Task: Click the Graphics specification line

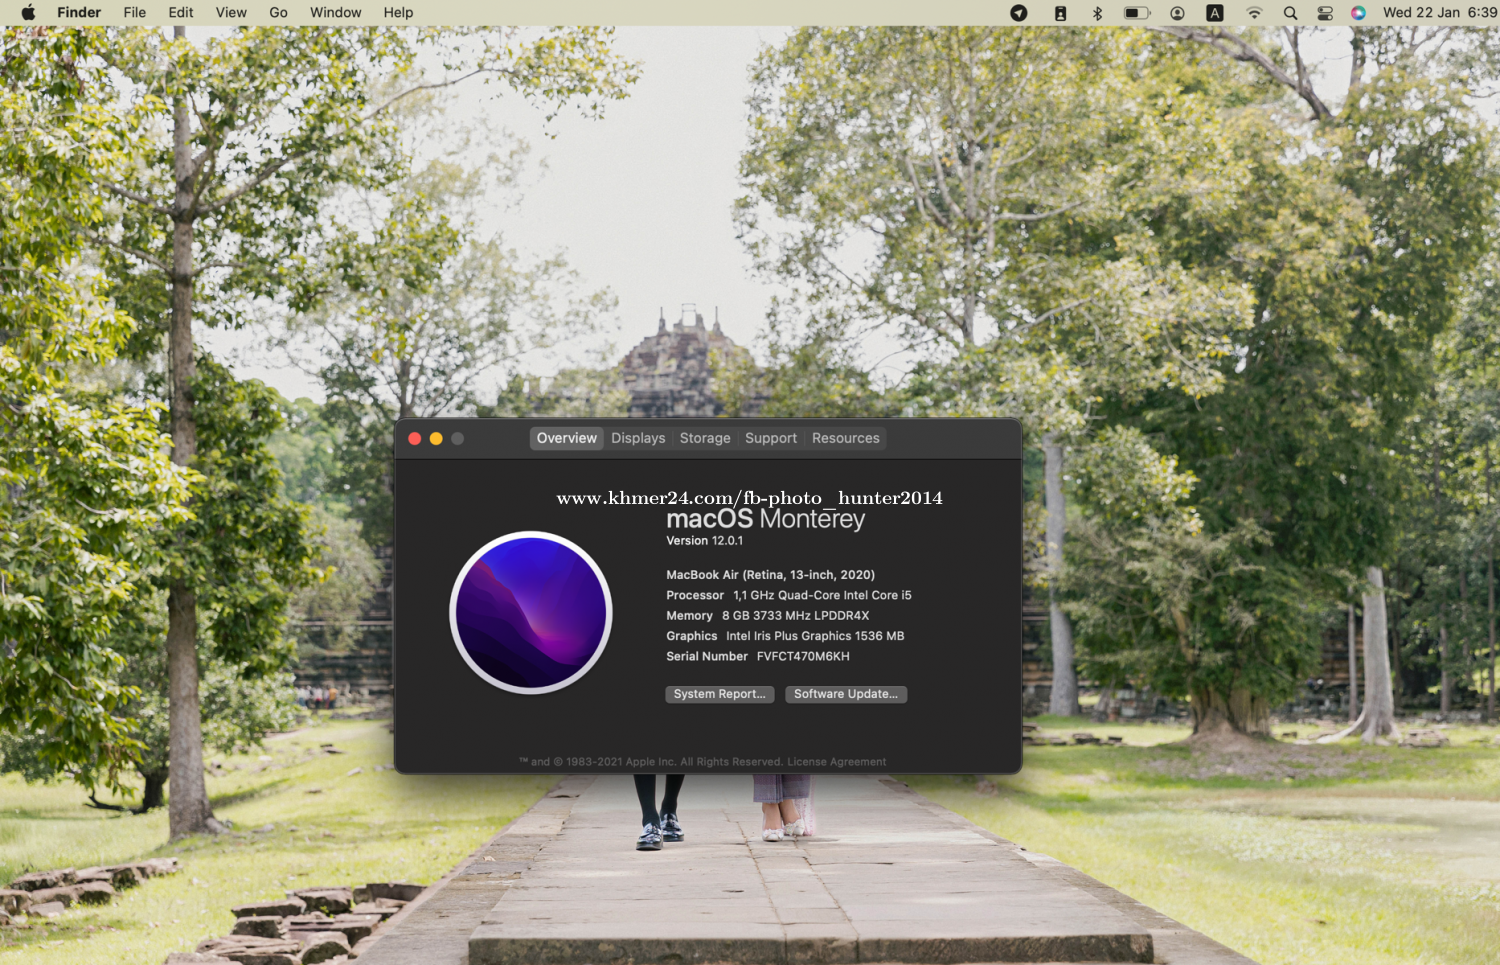Action: click(785, 636)
